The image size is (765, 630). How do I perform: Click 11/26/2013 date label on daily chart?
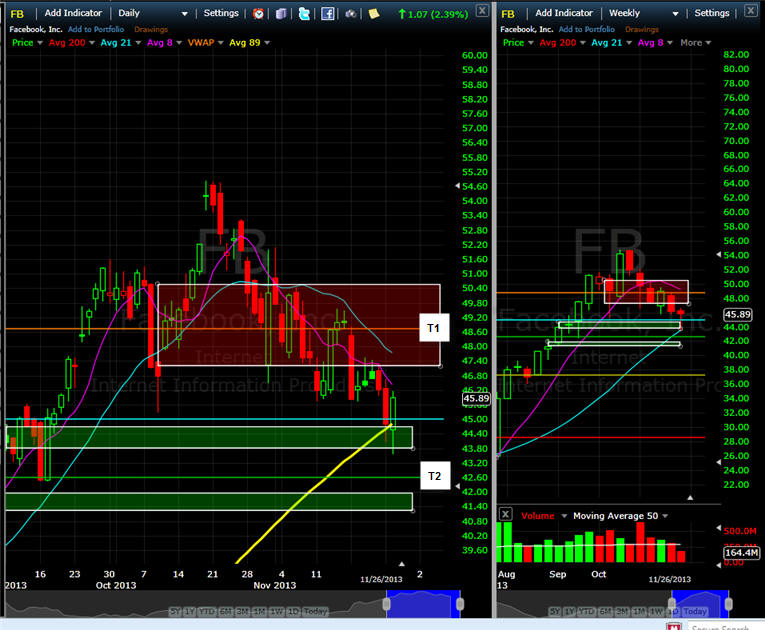[x=381, y=579]
